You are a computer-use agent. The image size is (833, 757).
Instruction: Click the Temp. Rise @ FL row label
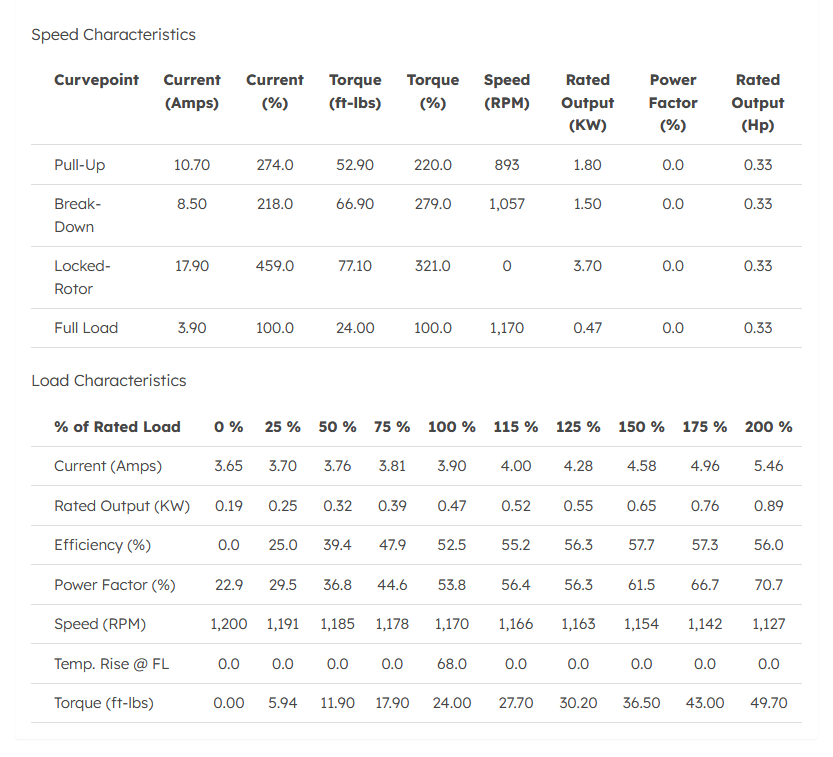click(111, 664)
